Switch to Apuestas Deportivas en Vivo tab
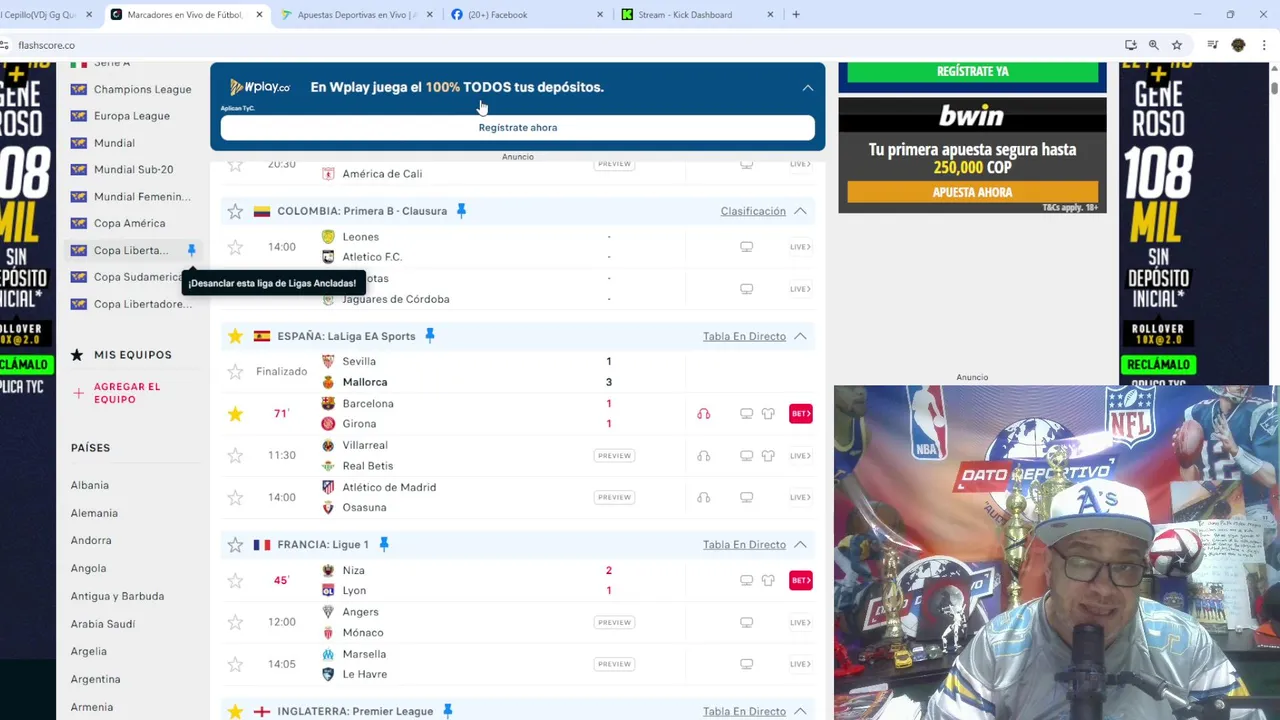Image resolution: width=1280 pixels, height=720 pixels. [357, 15]
